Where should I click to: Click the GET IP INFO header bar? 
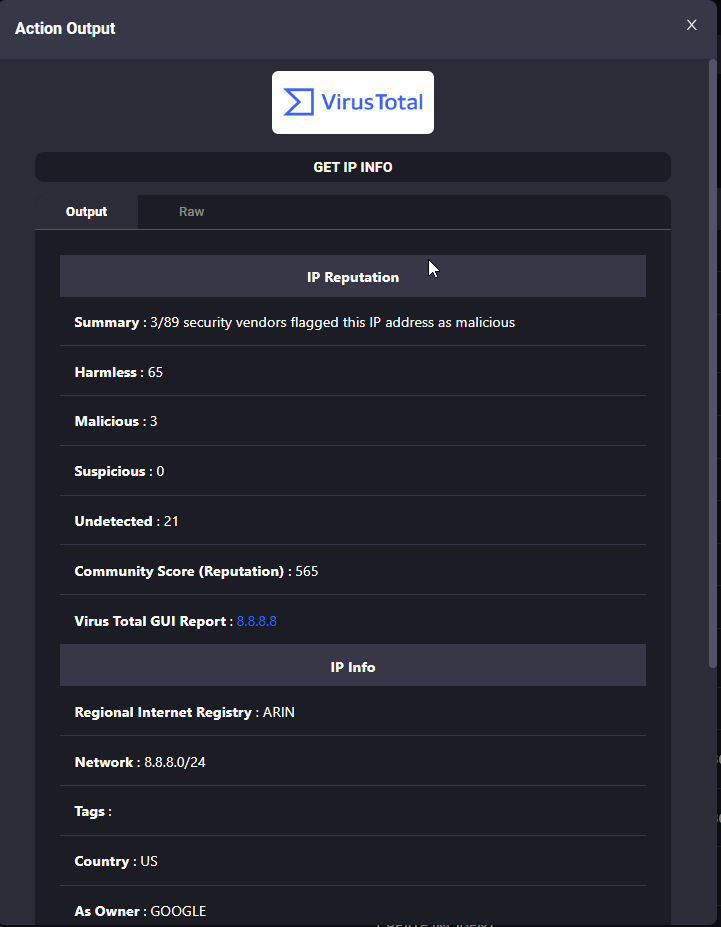coord(353,167)
